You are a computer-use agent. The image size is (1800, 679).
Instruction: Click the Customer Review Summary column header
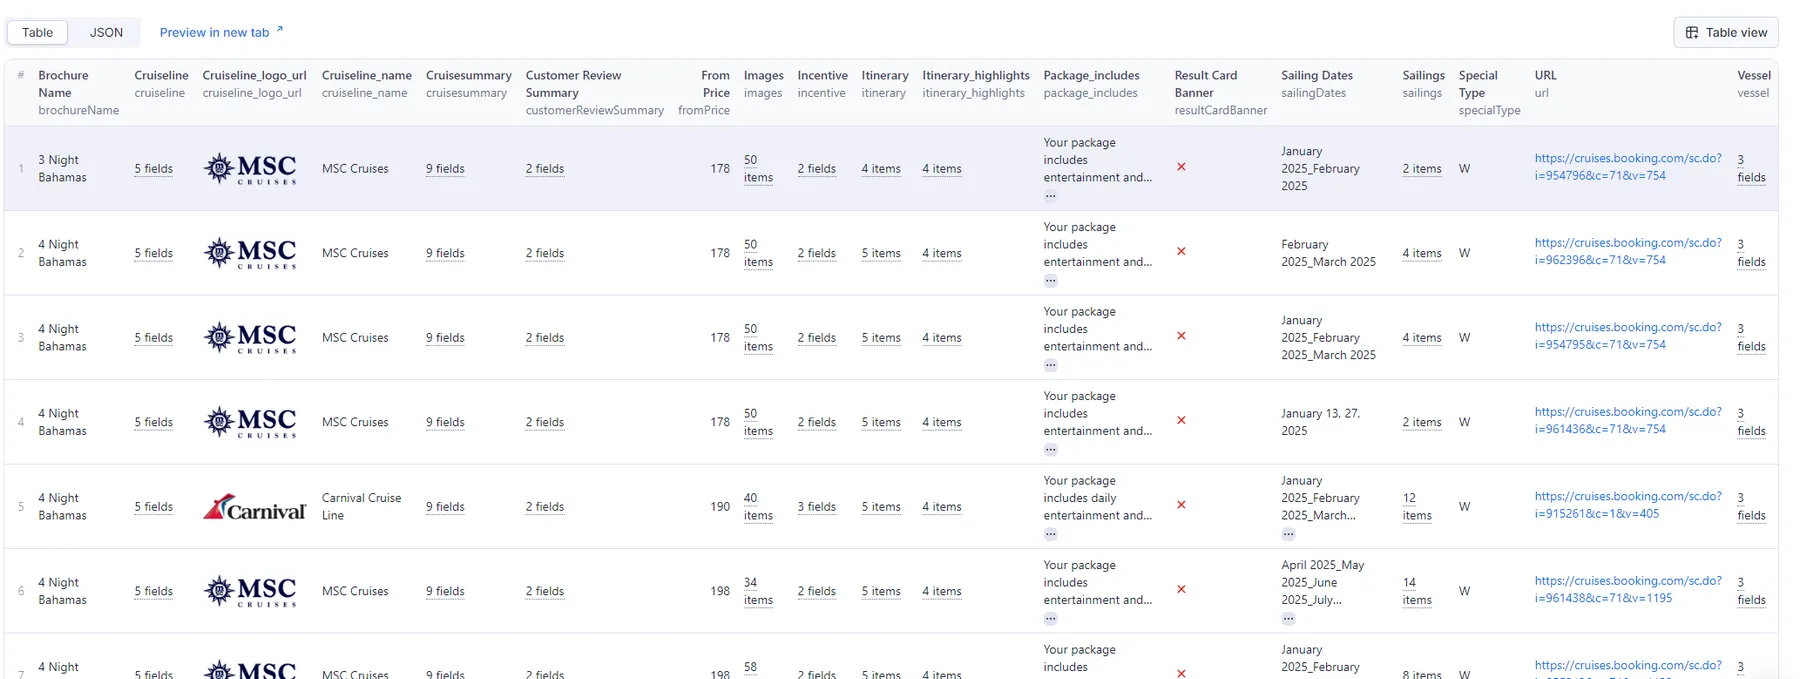(595, 93)
